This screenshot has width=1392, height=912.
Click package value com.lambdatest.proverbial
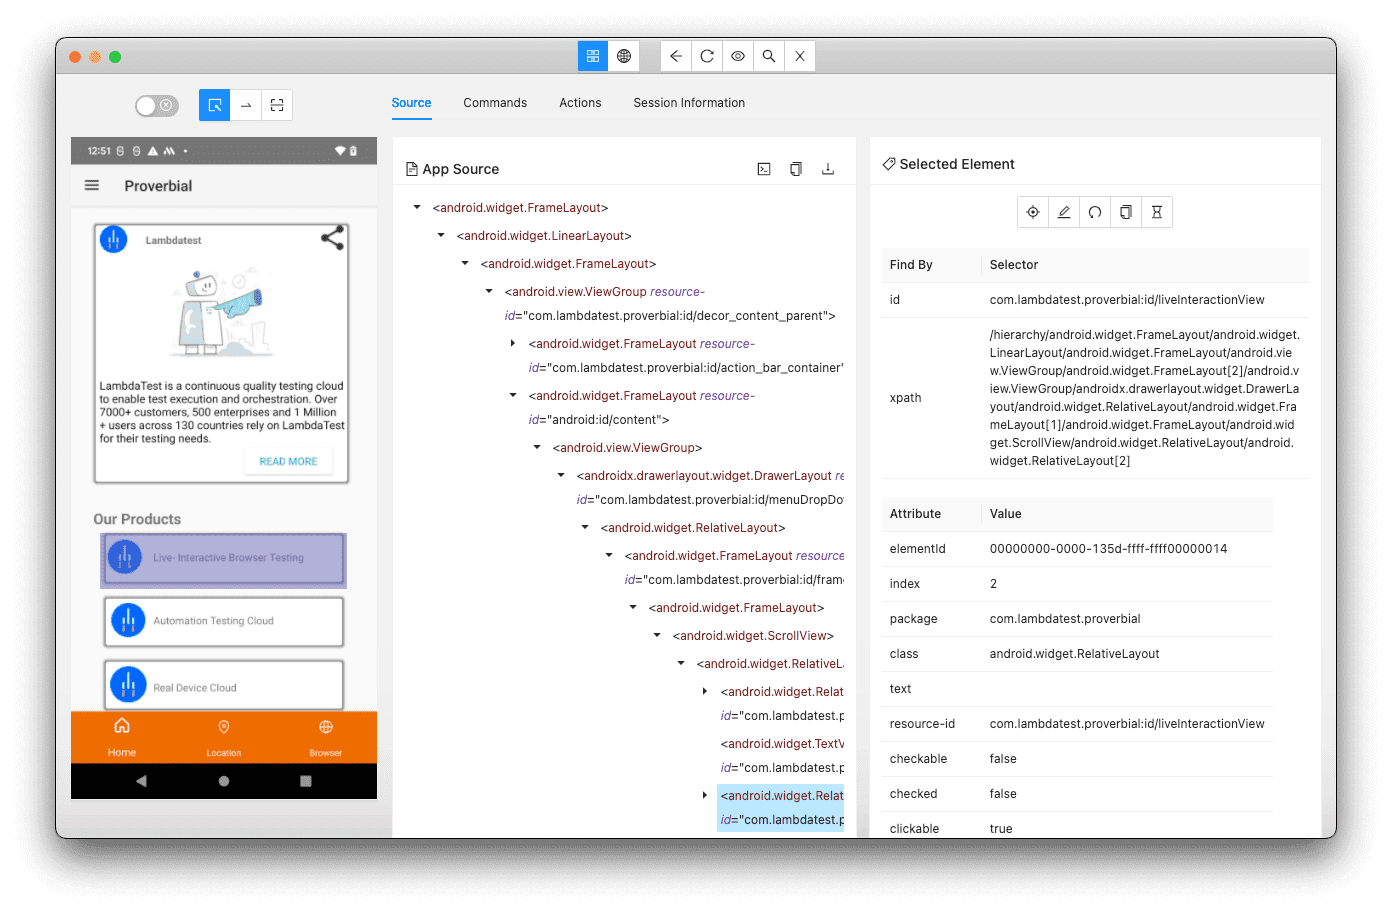pyautogui.click(x=1065, y=619)
